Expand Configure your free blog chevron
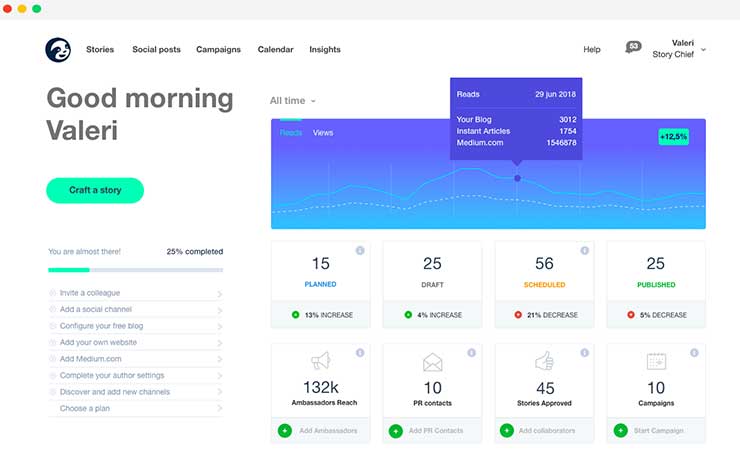This screenshot has width=740, height=449. pyautogui.click(x=219, y=327)
